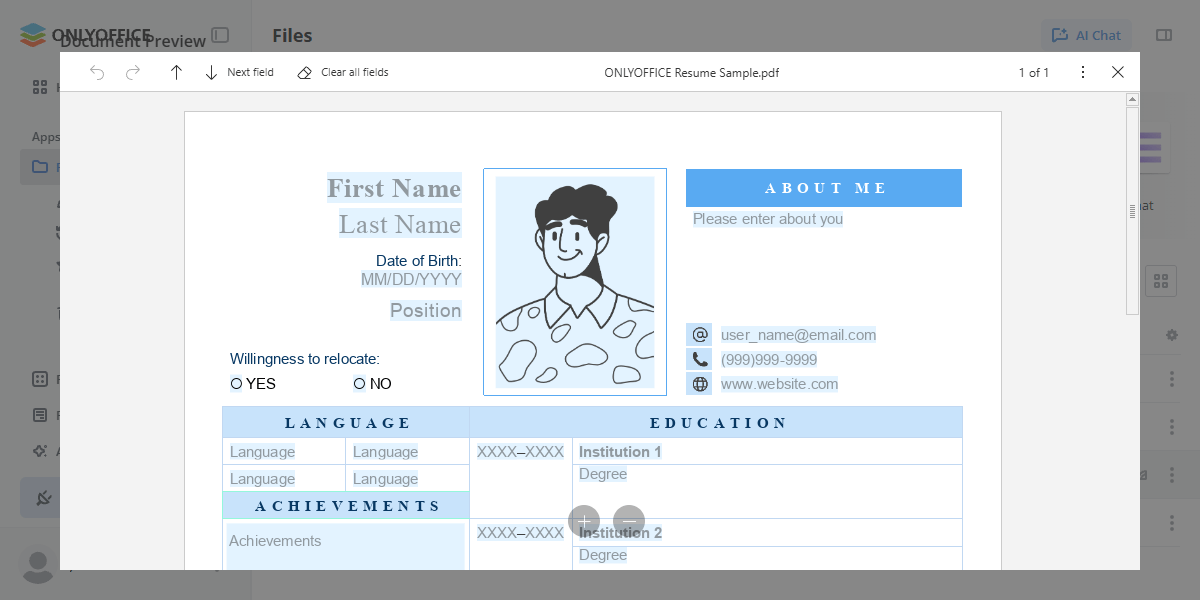Click the resume portrait photo
Screen dimensions: 1200x600
pos(575,282)
